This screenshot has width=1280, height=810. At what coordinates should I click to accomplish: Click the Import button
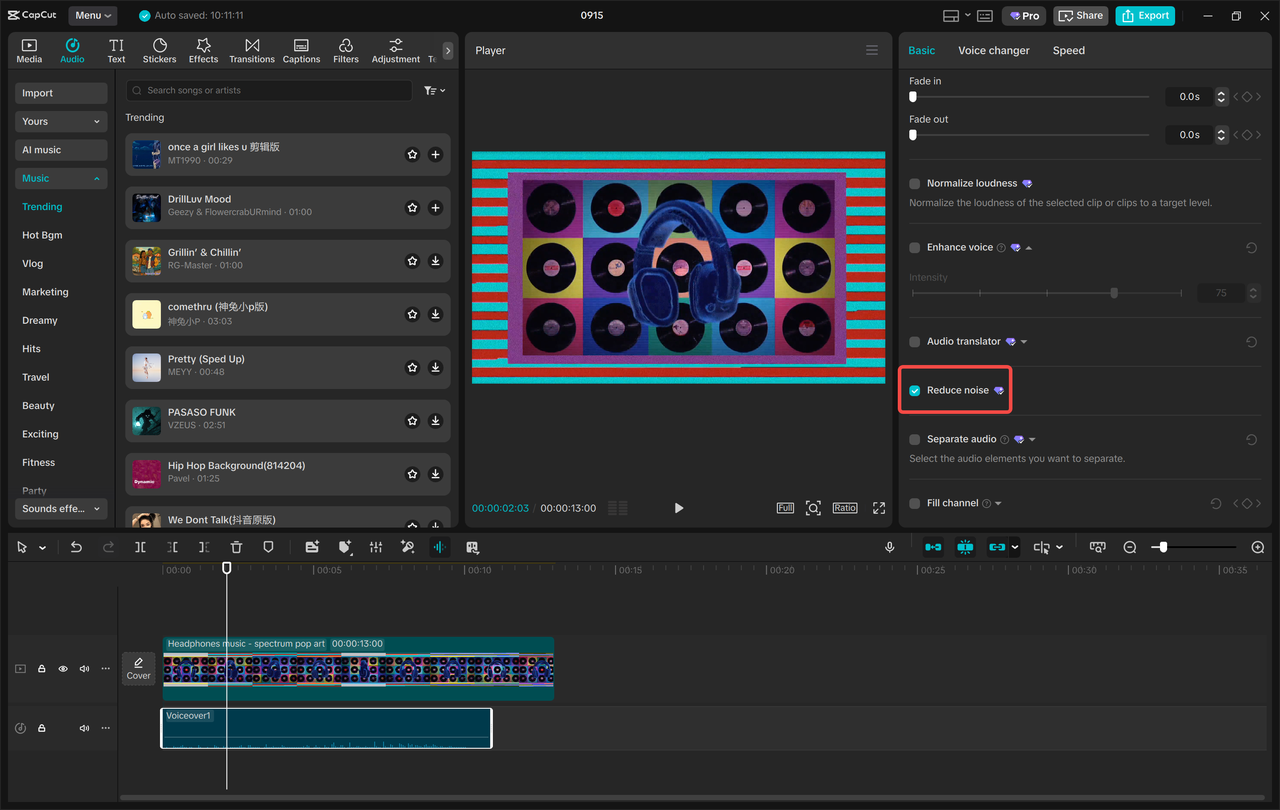(x=61, y=93)
